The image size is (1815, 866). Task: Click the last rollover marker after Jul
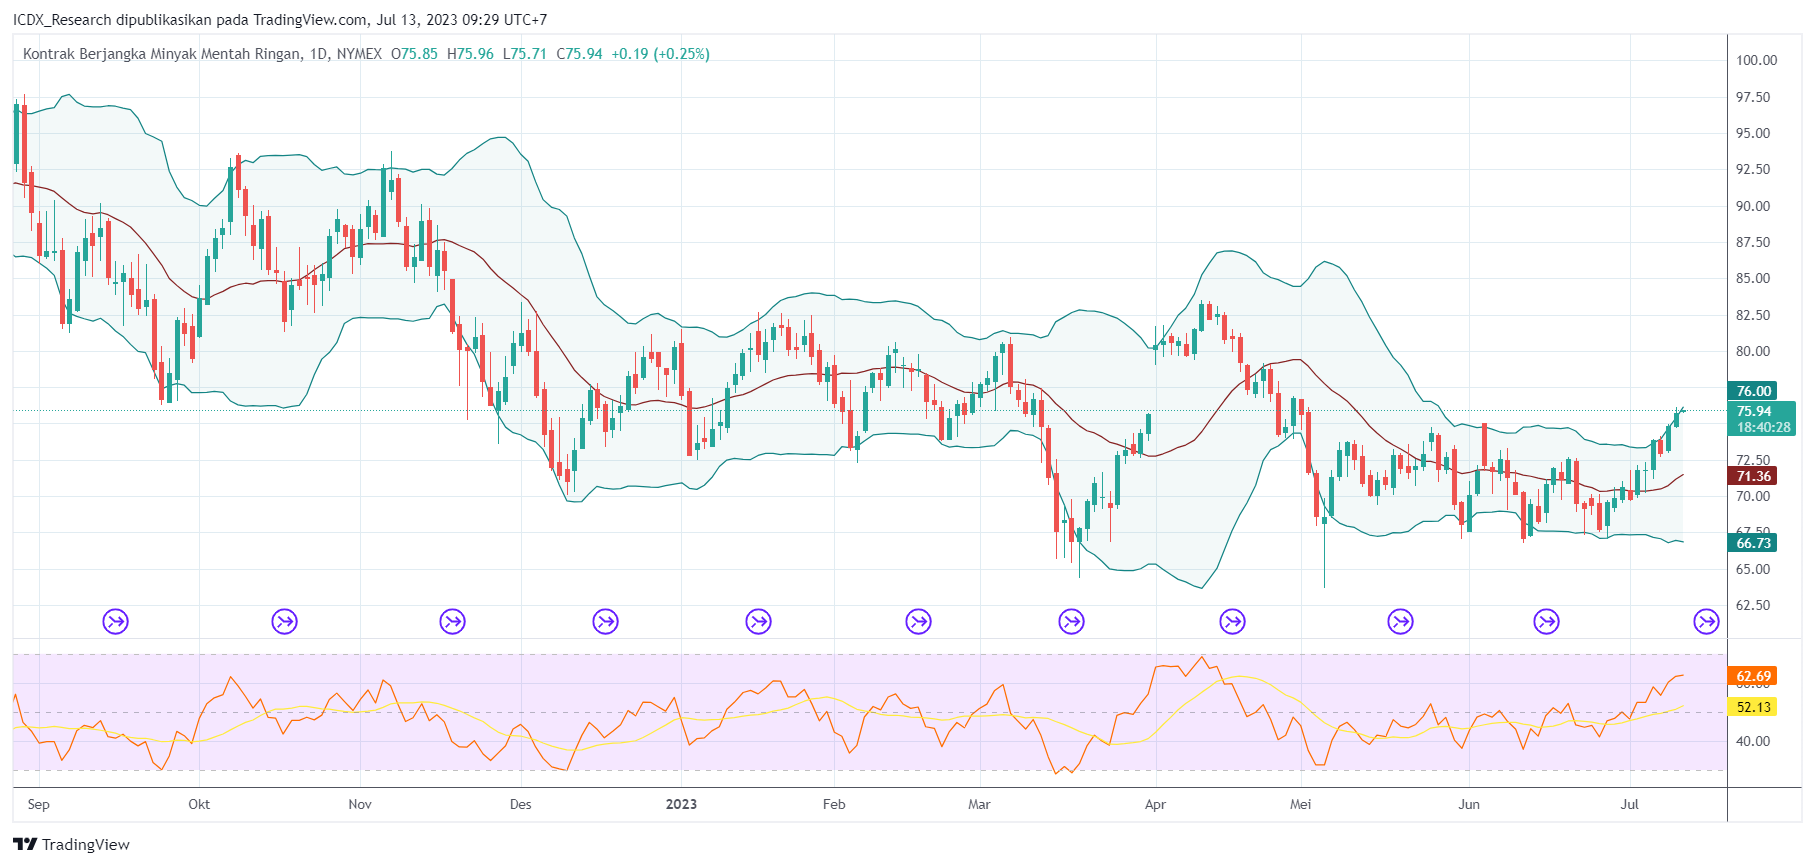(x=1706, y=622)
